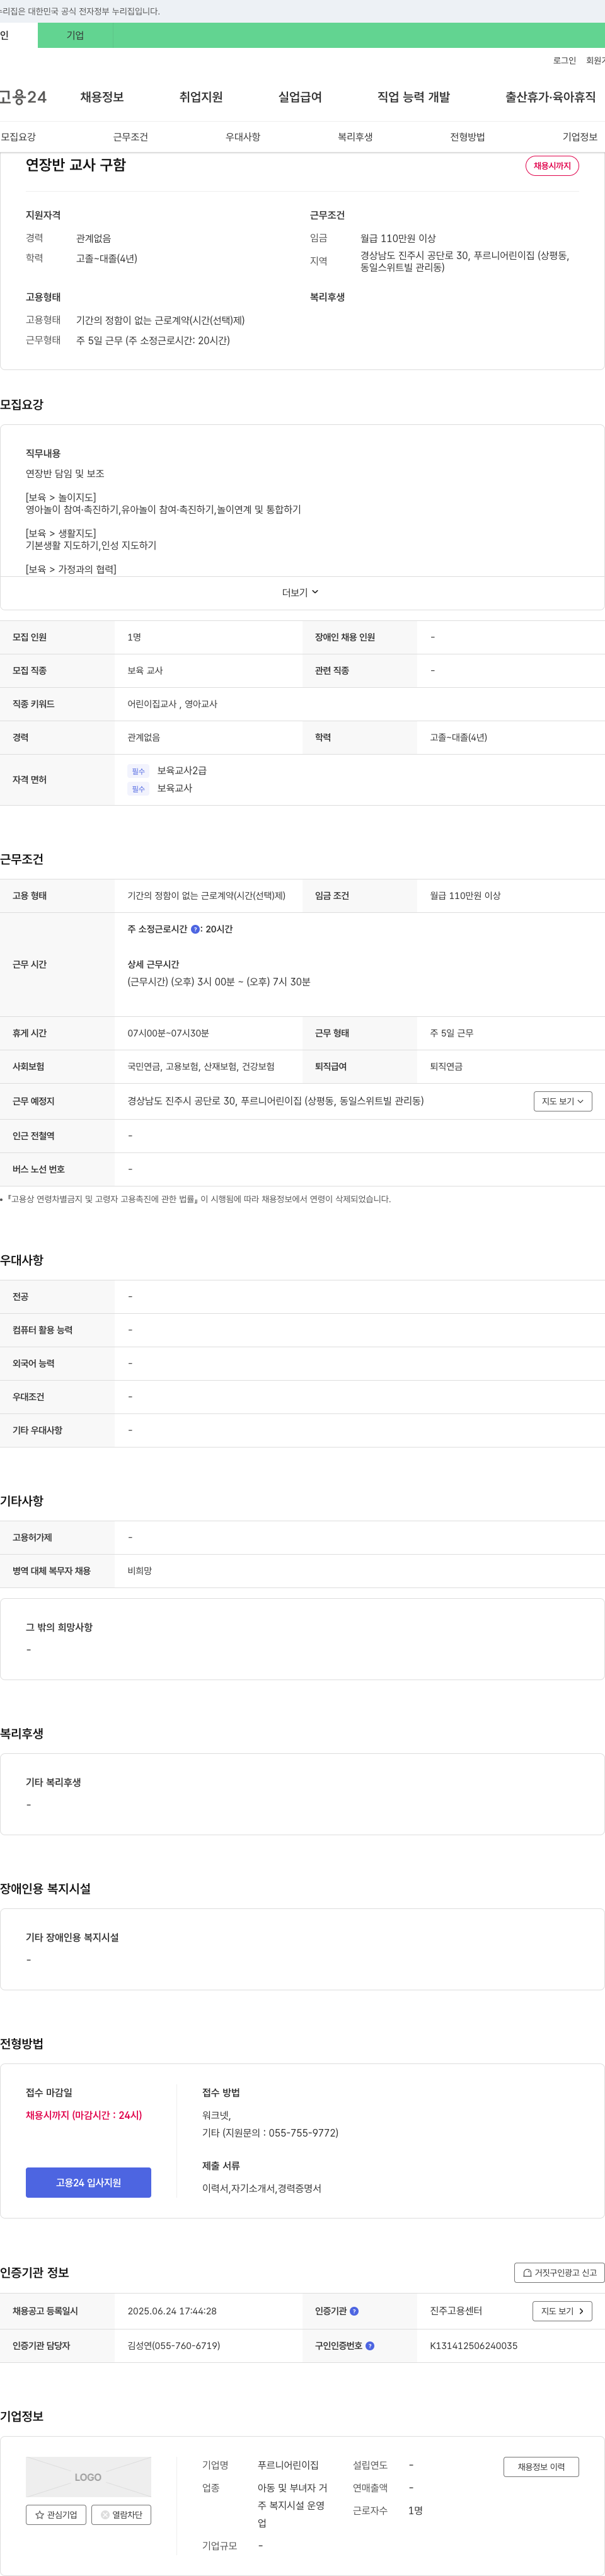
Task: Select the company name 푸르니어린이집 in 기업정보
Action: click(x=288, y=2465)
